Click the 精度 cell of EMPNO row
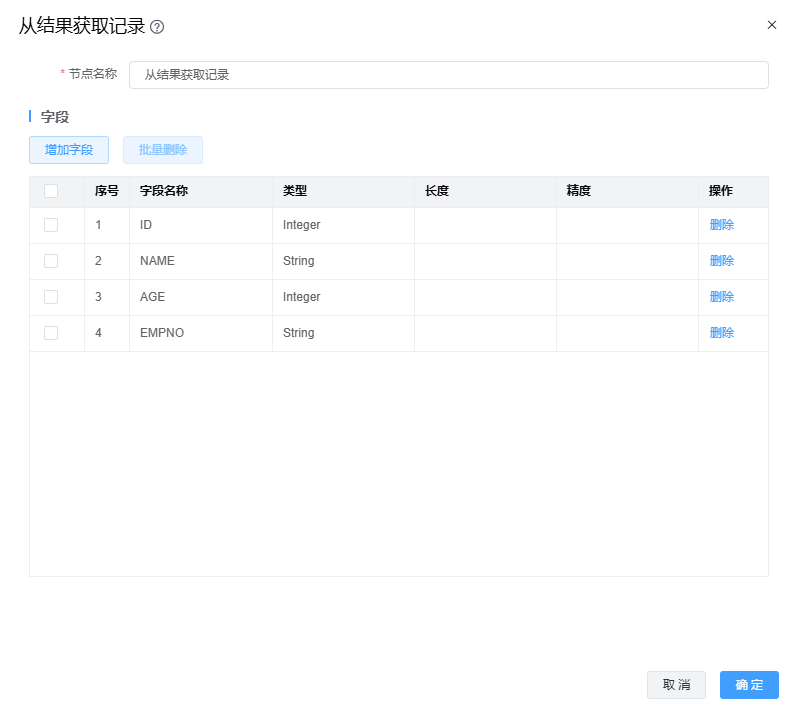The image size is (798, 718). tap(627, 333)
